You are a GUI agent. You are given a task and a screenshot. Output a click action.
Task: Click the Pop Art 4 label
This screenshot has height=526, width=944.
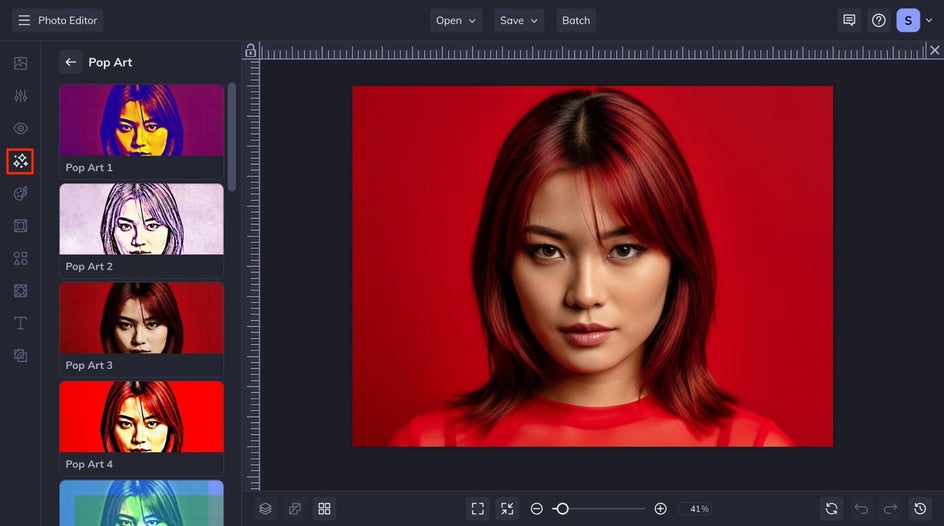click(89, 464)
